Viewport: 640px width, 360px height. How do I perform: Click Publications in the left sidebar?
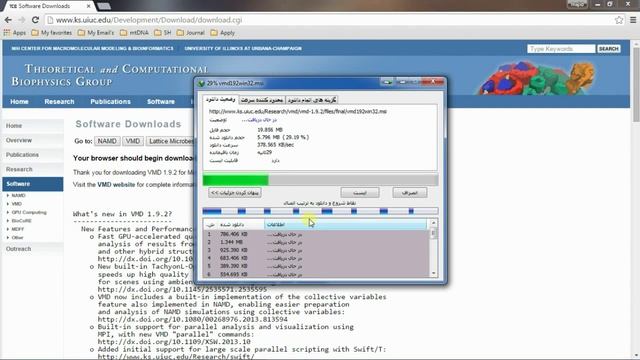(x=33, y=155)
